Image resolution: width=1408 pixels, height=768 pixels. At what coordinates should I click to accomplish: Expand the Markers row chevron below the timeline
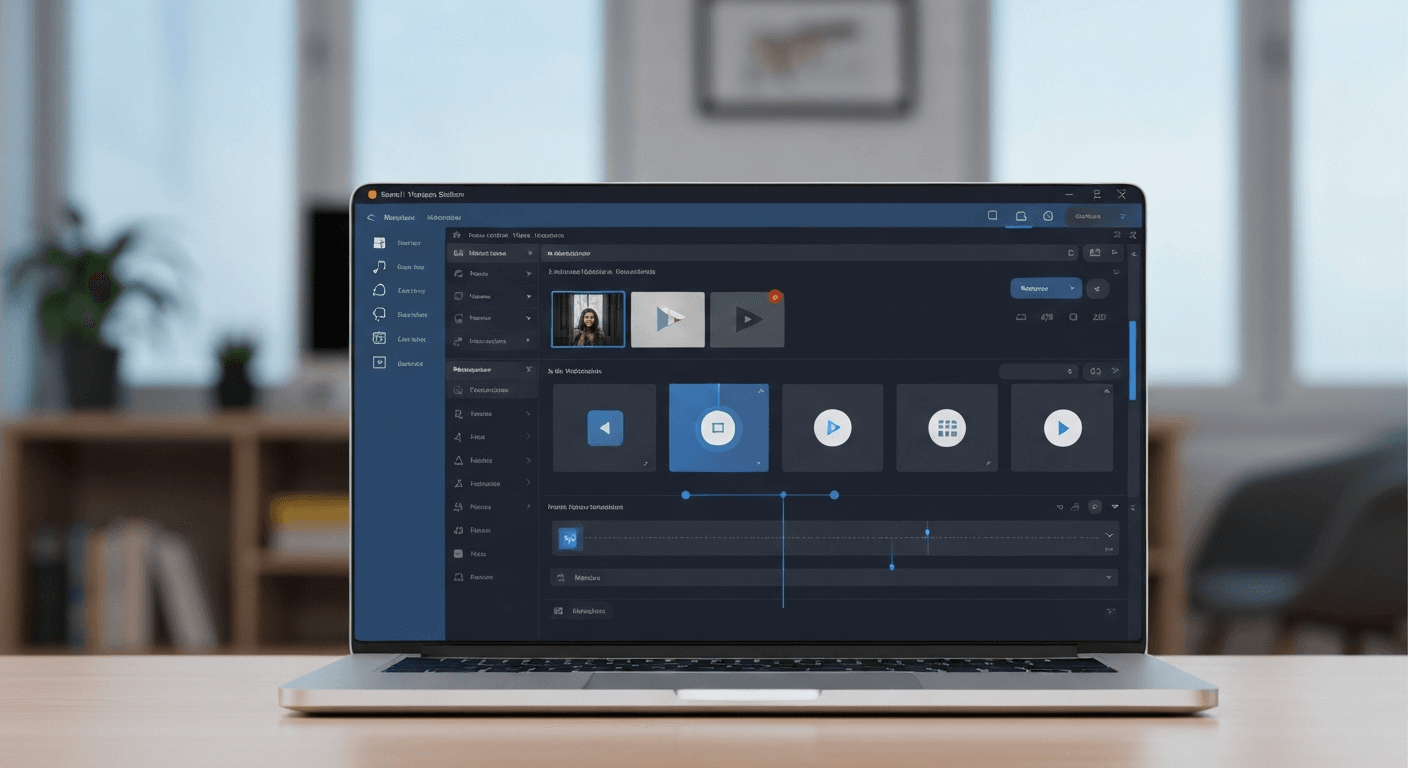pyautogui.click(x=1108, y=577)
